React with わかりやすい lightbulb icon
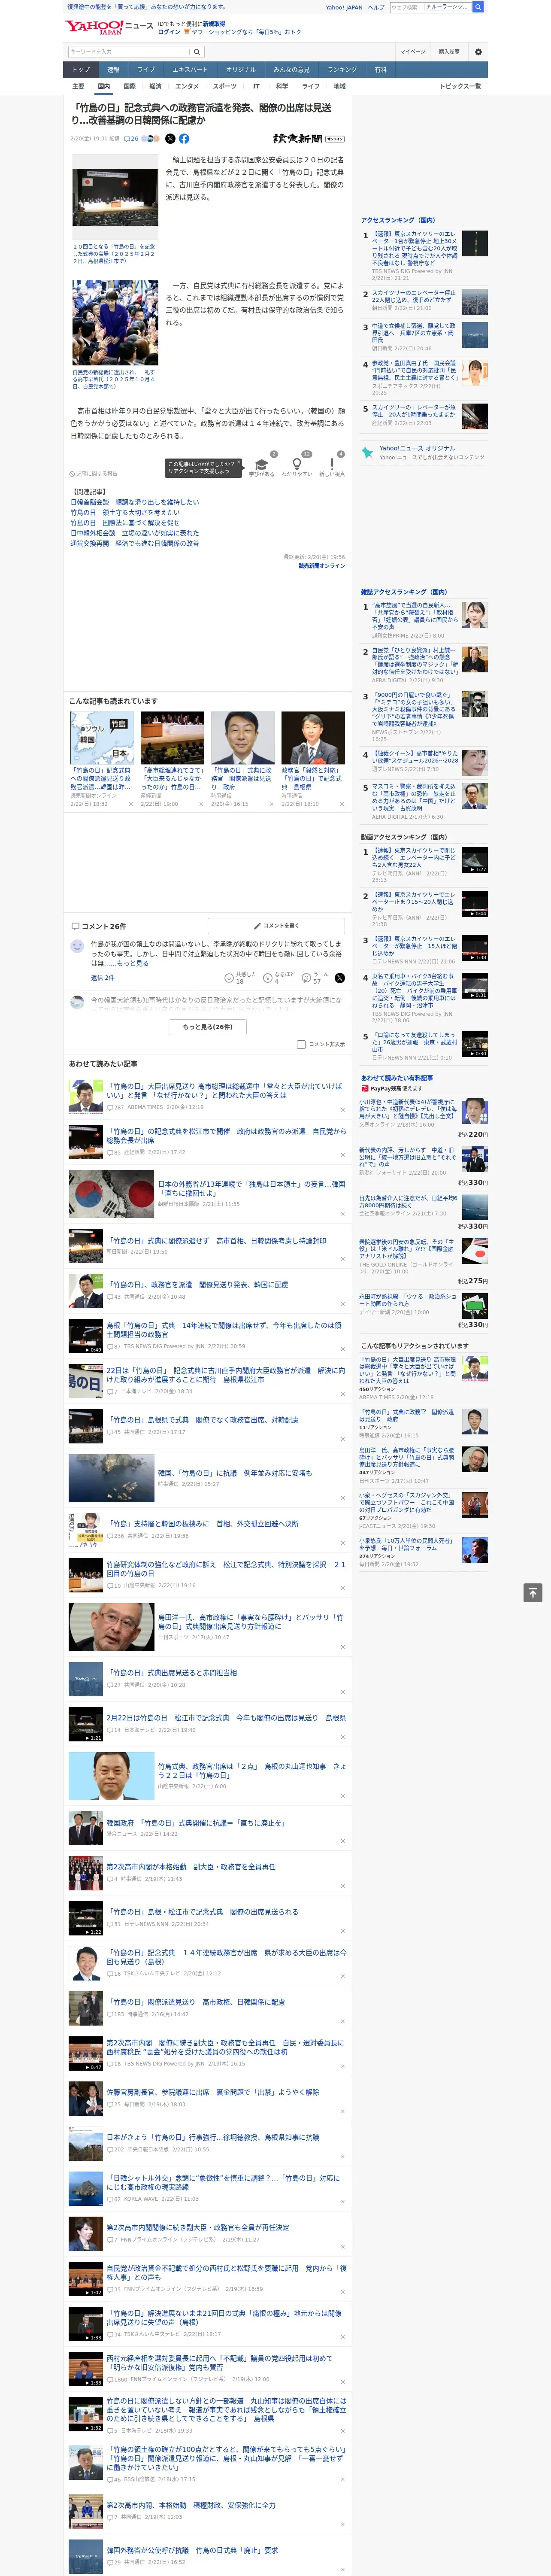The height and width of the screenshot is (2576, 551). click(x=296, y=465)
